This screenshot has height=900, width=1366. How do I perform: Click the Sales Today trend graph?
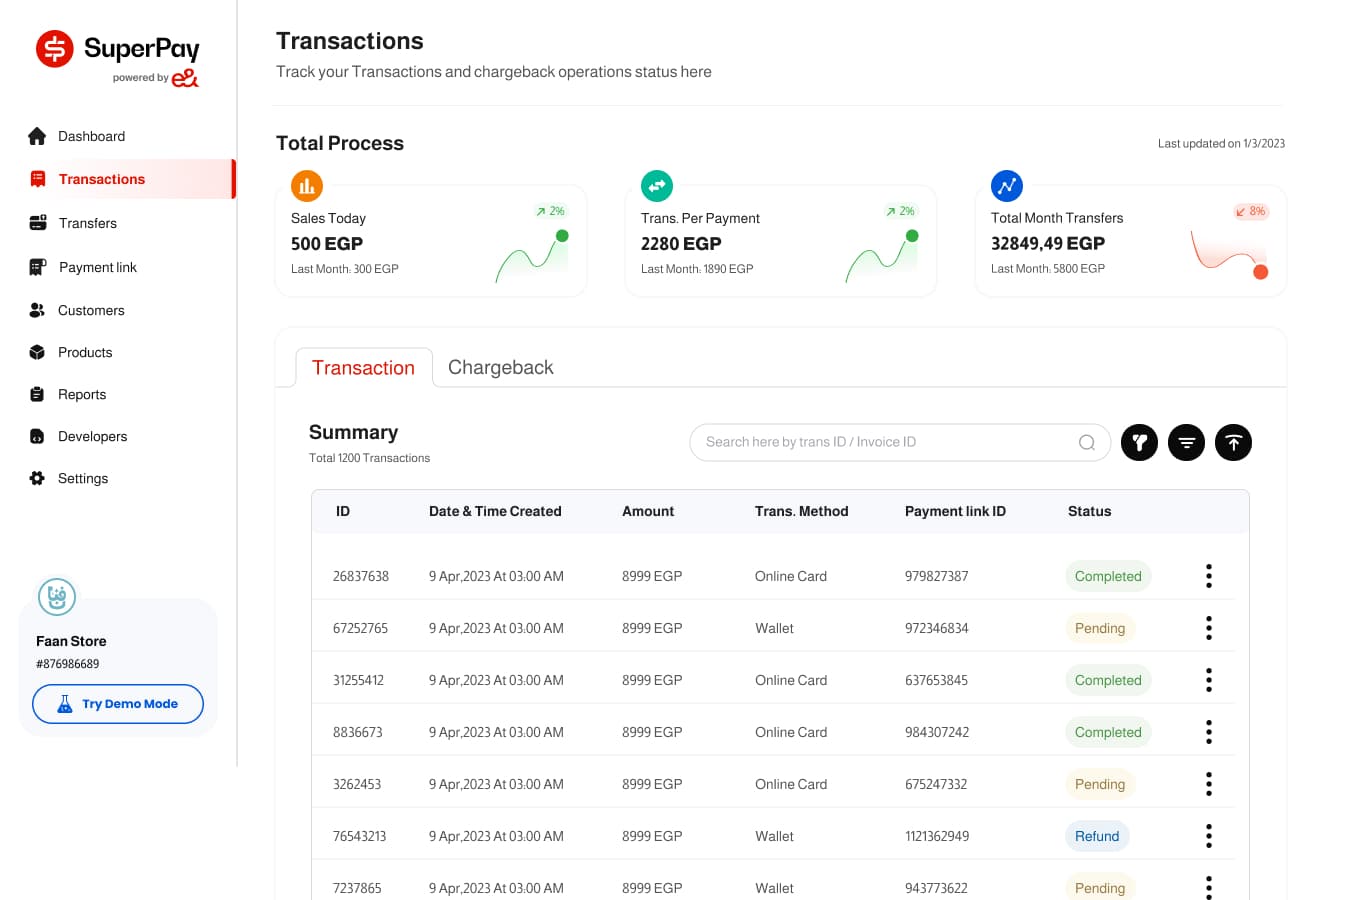pyautogui.click(x=532, y=257)
